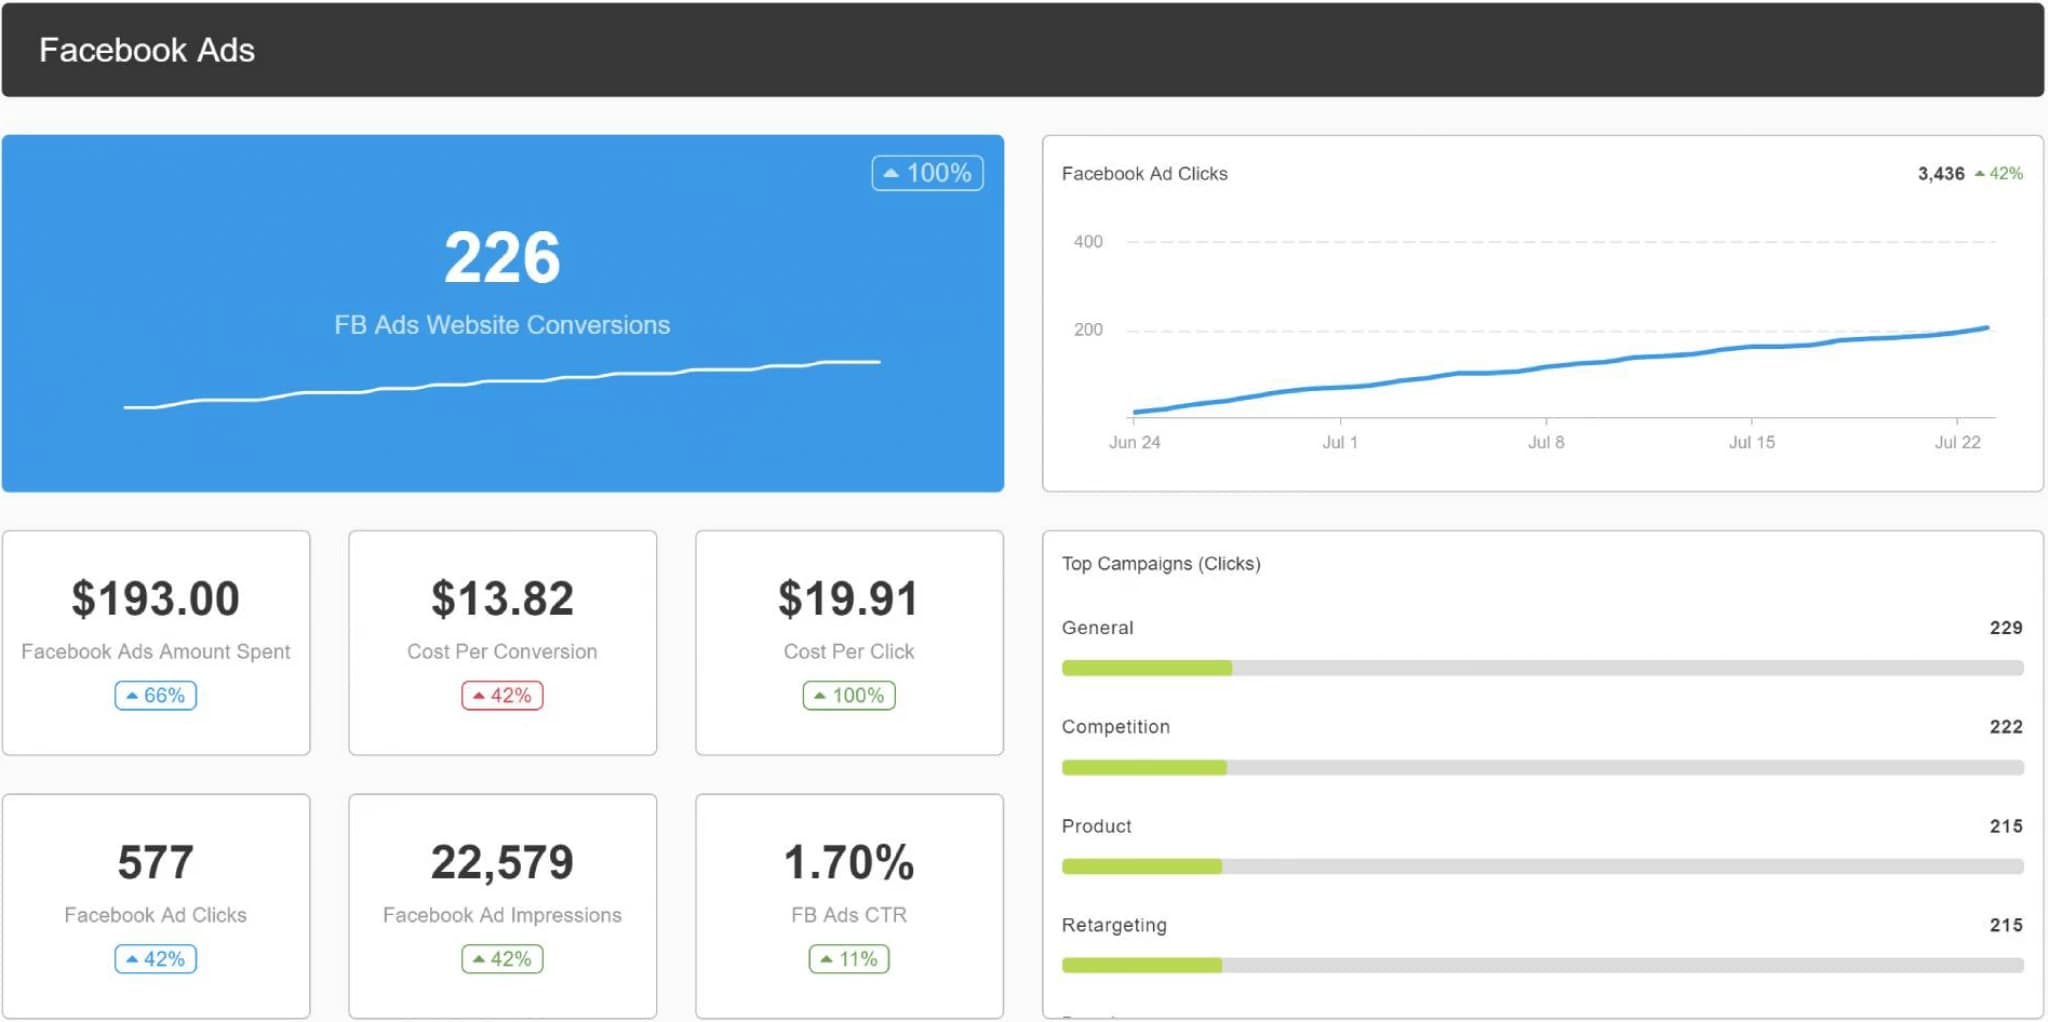Expand the Retargeting campaign entry
The image size is (2048, 1022).
coord(1113,925)
